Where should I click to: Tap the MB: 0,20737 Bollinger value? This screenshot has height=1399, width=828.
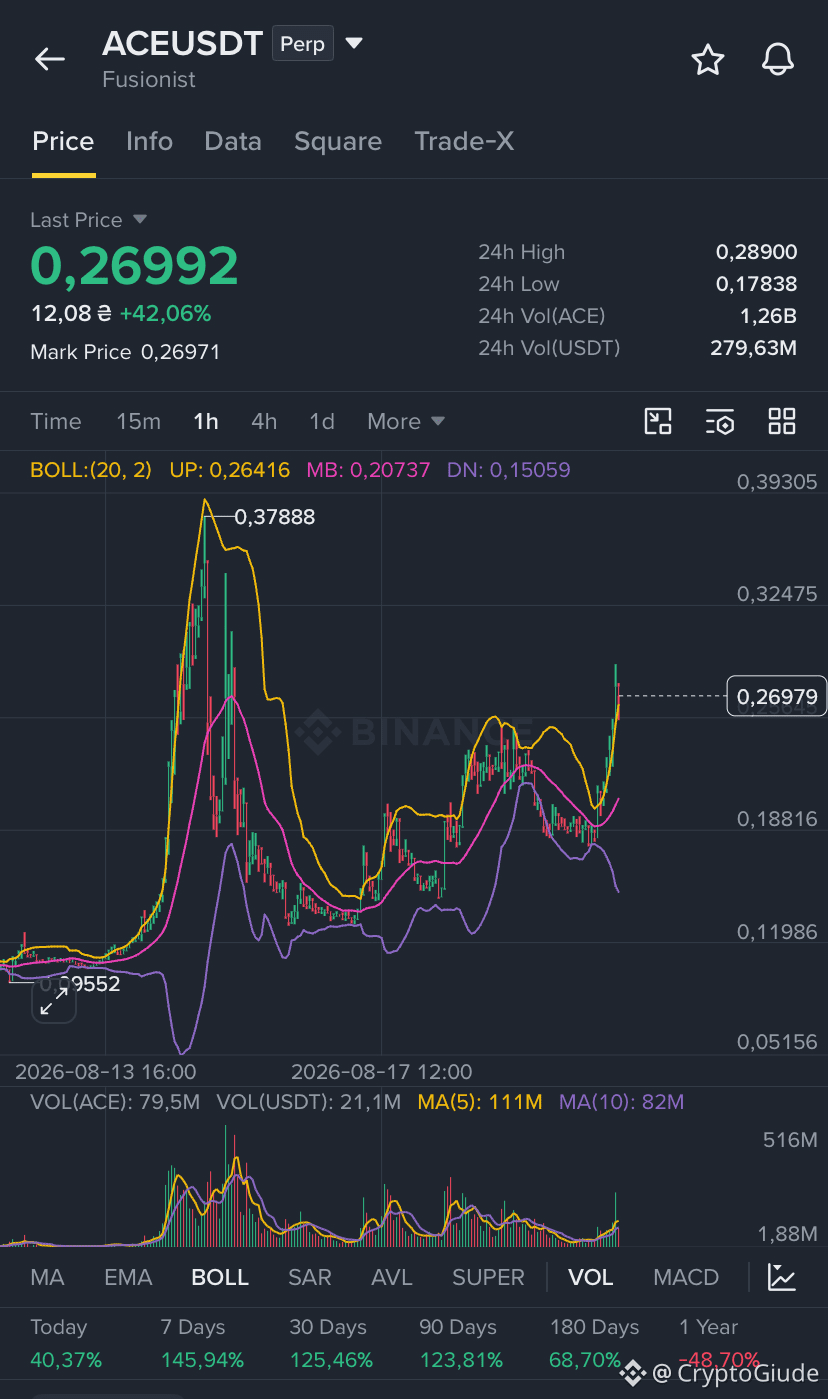pos(367,470)
